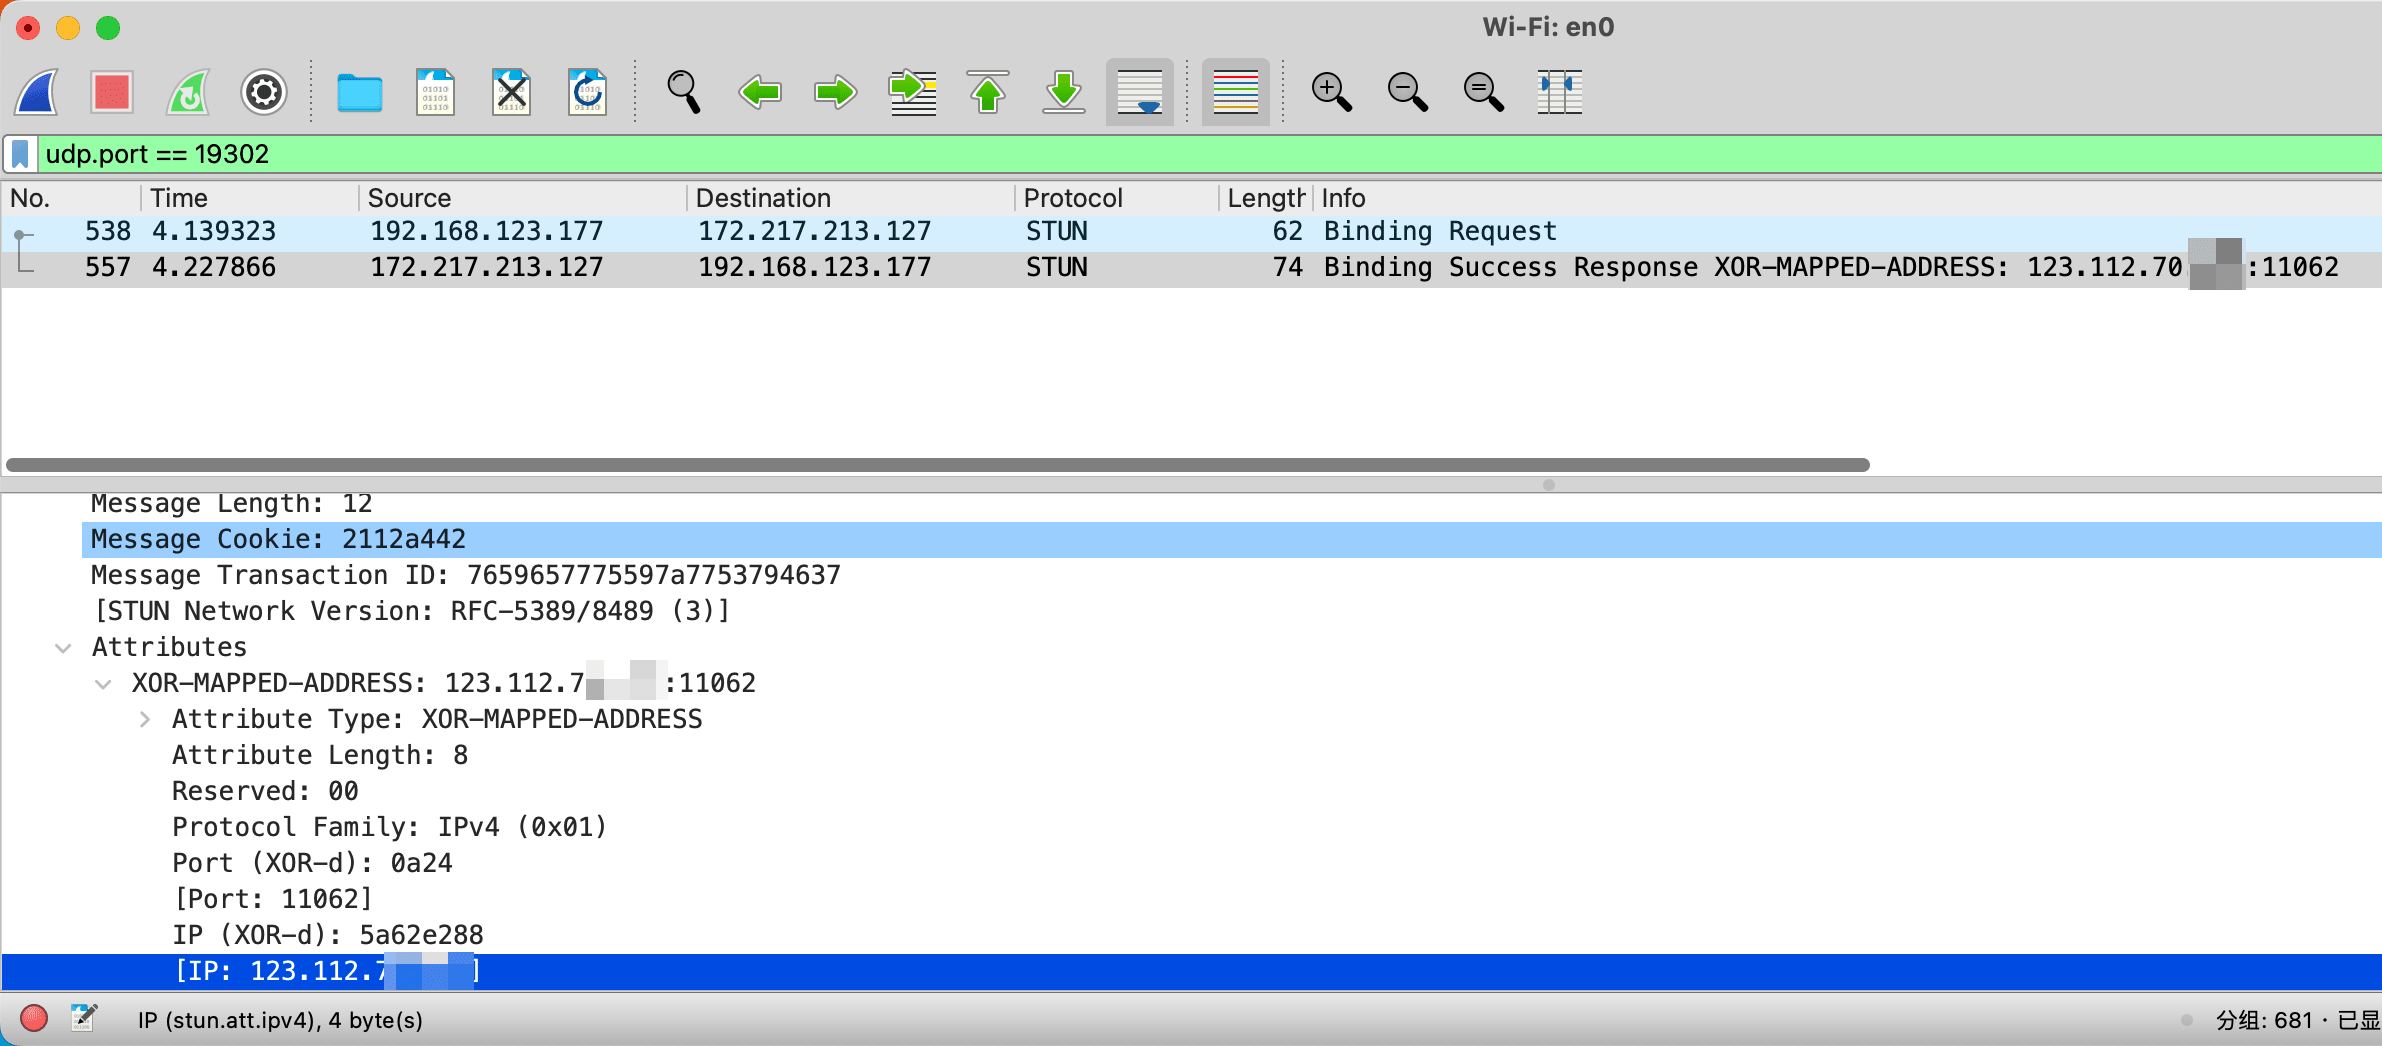Toggle packet list colorization
Viewport: 2382px width, 1046px height.
click(x=1235, y=93)
